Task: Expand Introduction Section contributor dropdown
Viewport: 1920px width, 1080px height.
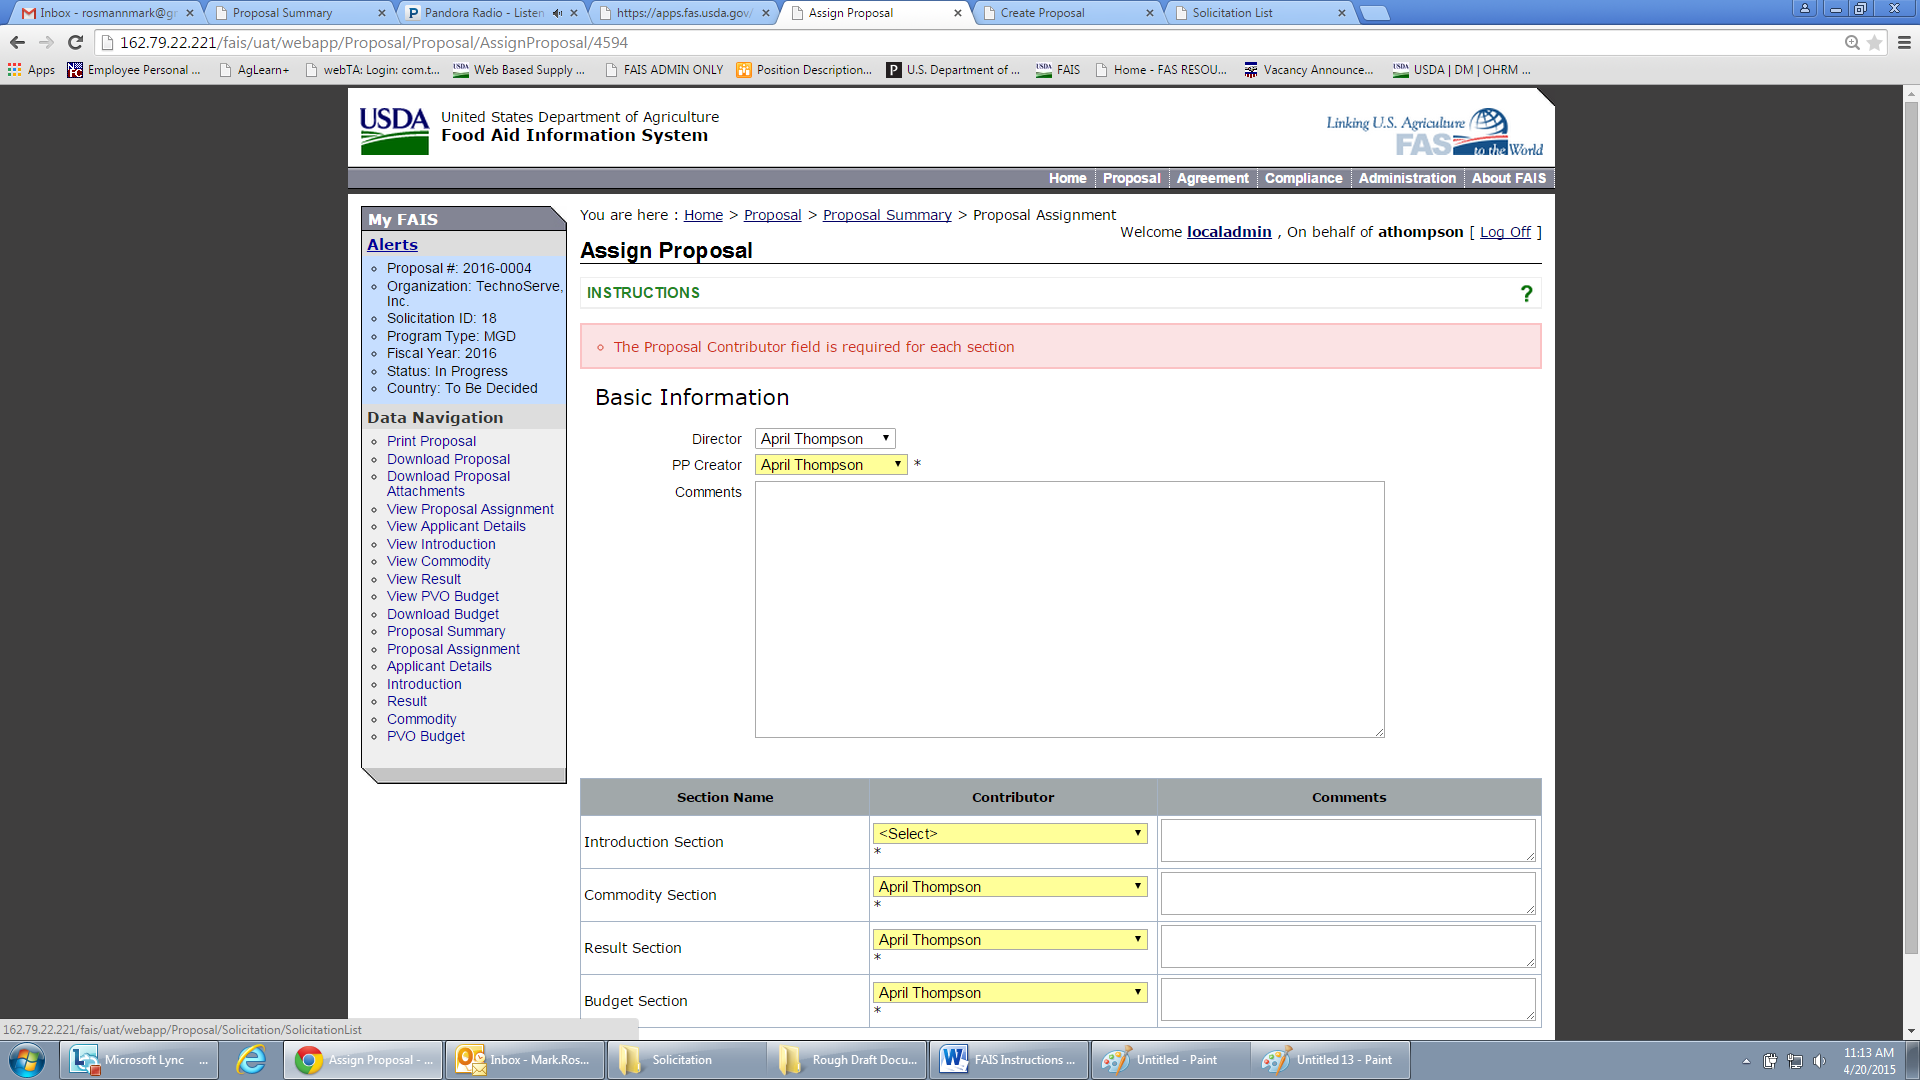Action: pyautogui.click(x=1009, y=834)
